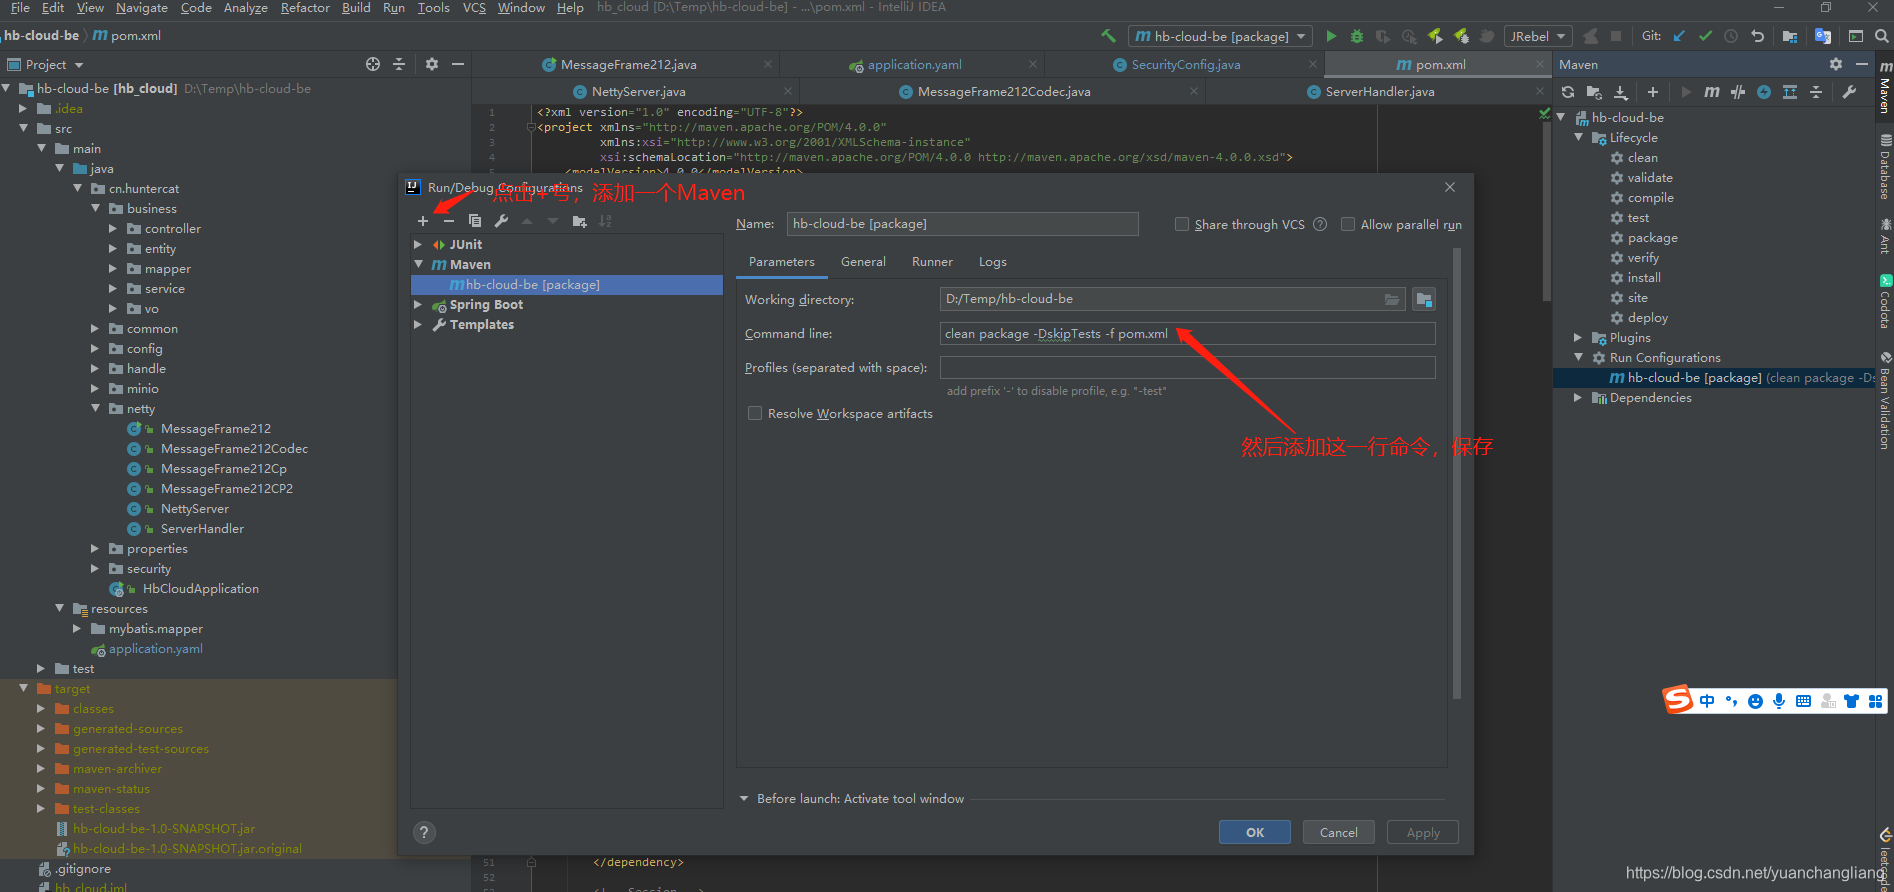The height and width of the screenshot is (892, 1894).
Task: Enable Allow parallel run checkbox
Action: (1348, 224)
